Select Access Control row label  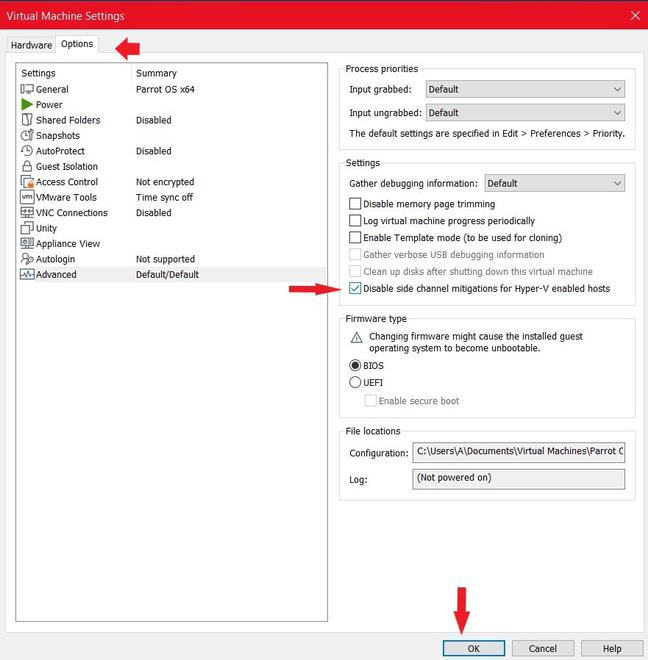67,182
